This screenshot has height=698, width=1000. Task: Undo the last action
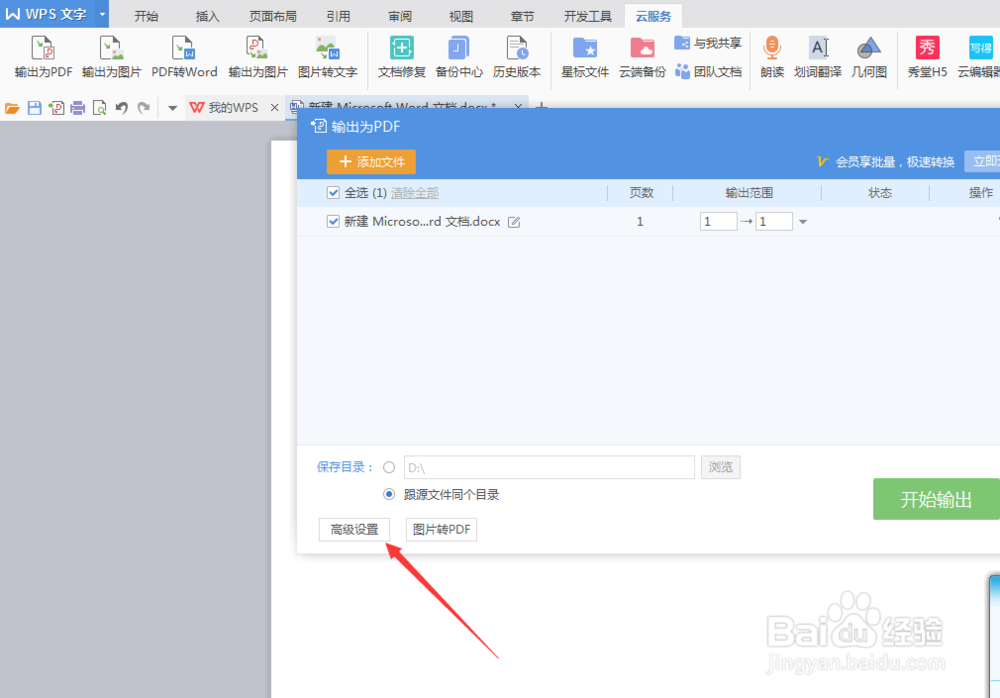122,108
